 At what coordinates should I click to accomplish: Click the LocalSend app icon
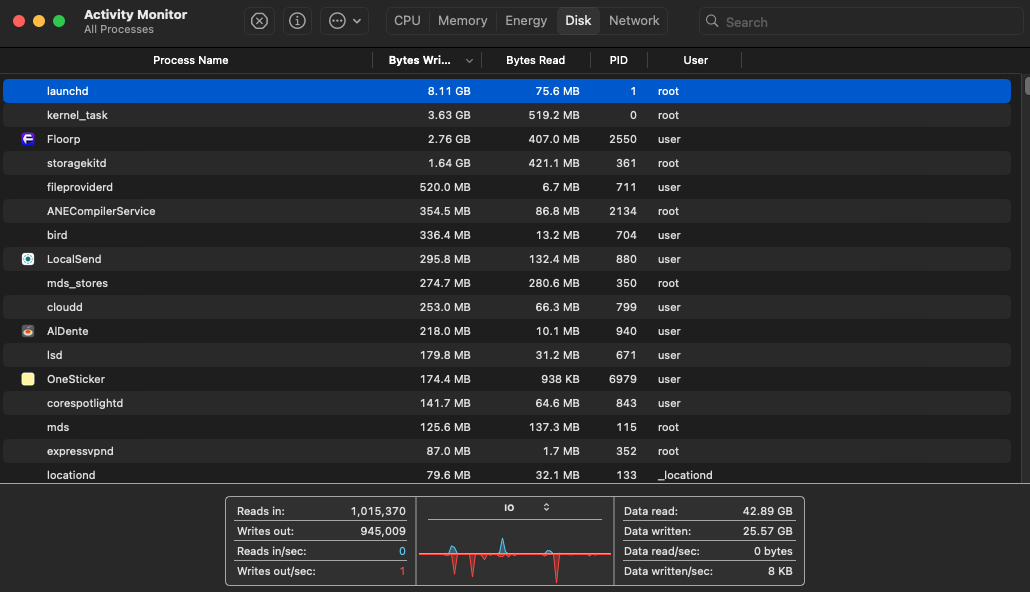[28, 259]
